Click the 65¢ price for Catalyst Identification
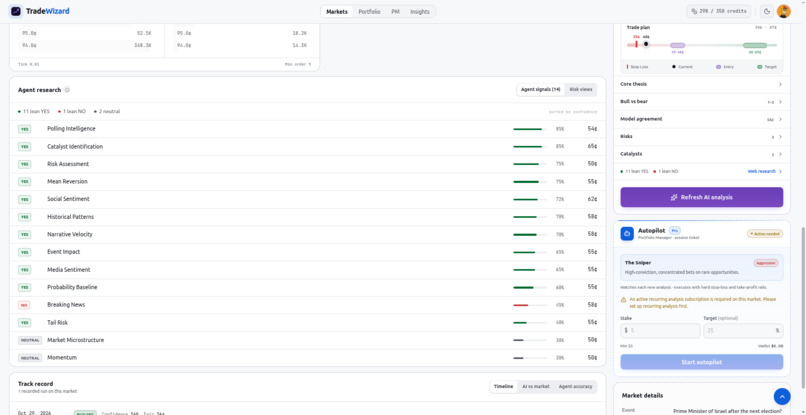Viewport: 806px width, 415px height. coord(592,147)
